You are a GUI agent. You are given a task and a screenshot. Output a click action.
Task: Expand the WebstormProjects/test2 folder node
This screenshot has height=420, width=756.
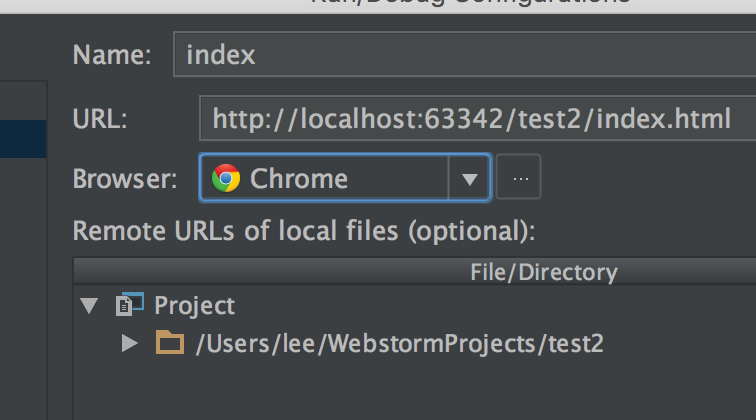click(x=129, y=344)
